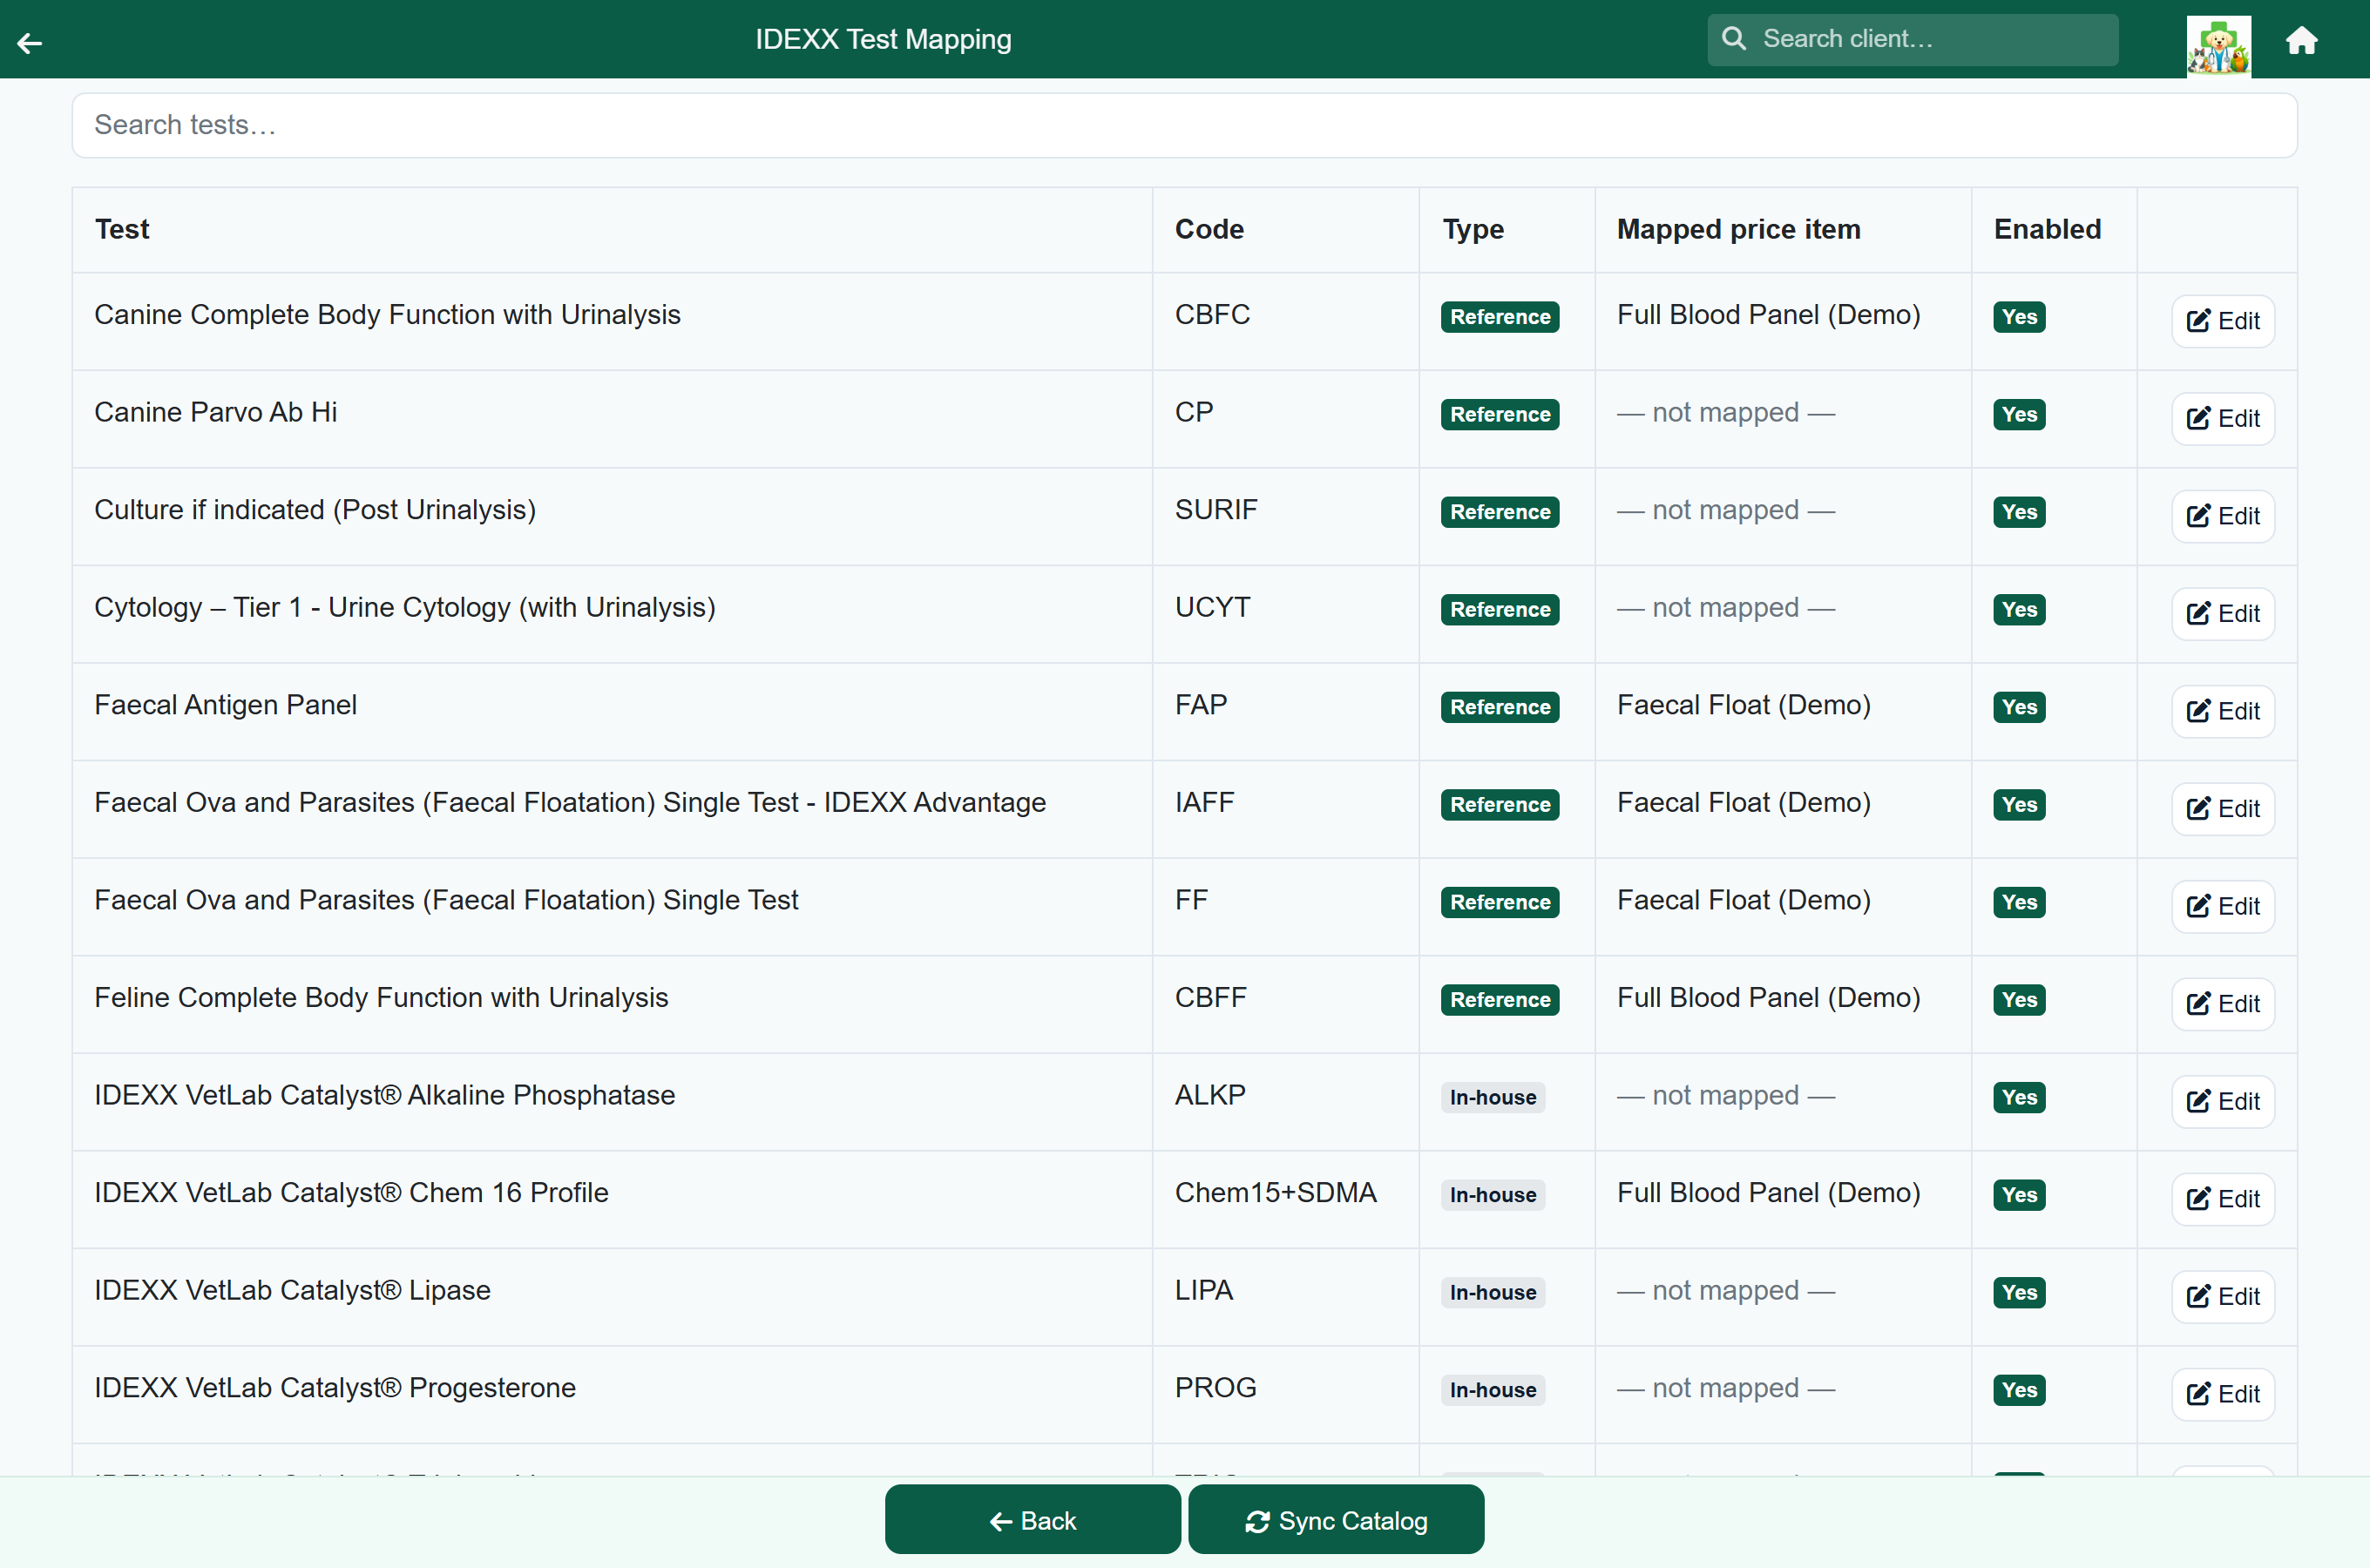Click the In-house badge for Alkaline Phosphatase
Screen dimensions: 2370x1568
click(x=1493, y=1097)
